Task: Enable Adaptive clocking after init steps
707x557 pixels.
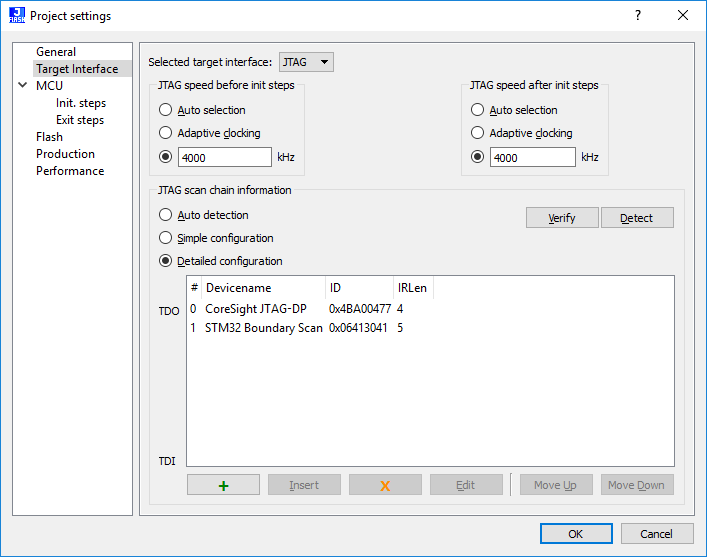Action: tap(478, 133)
